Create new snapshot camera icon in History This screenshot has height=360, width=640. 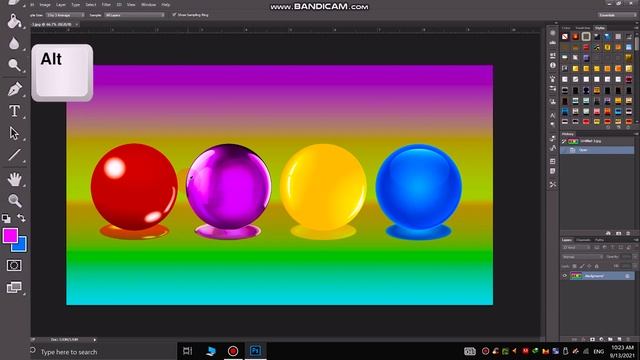point(619,233)
